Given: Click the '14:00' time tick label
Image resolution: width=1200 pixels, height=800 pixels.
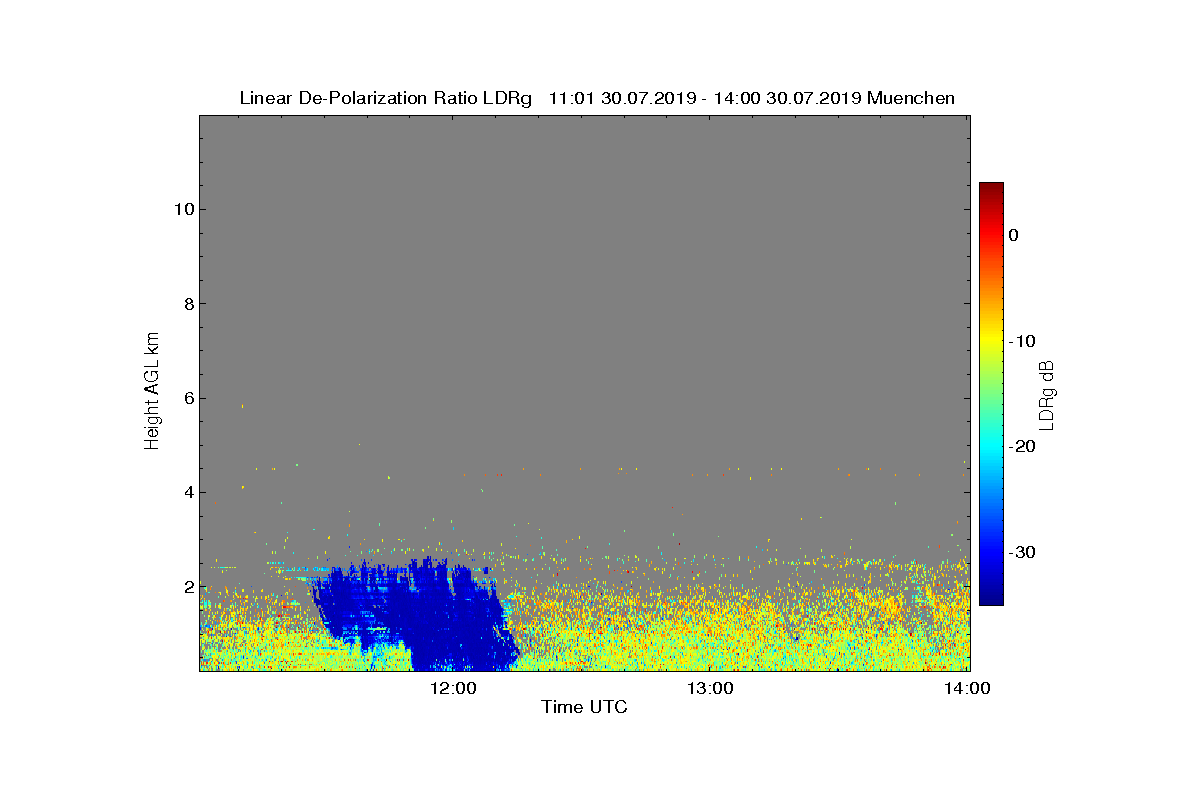Looking at the screenshot, I should tap(968, 688).
